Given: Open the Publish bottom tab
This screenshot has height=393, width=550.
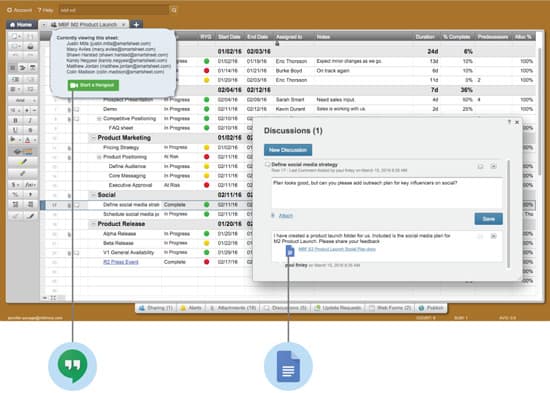Looking at the screenshot, I should pos(431,308).
